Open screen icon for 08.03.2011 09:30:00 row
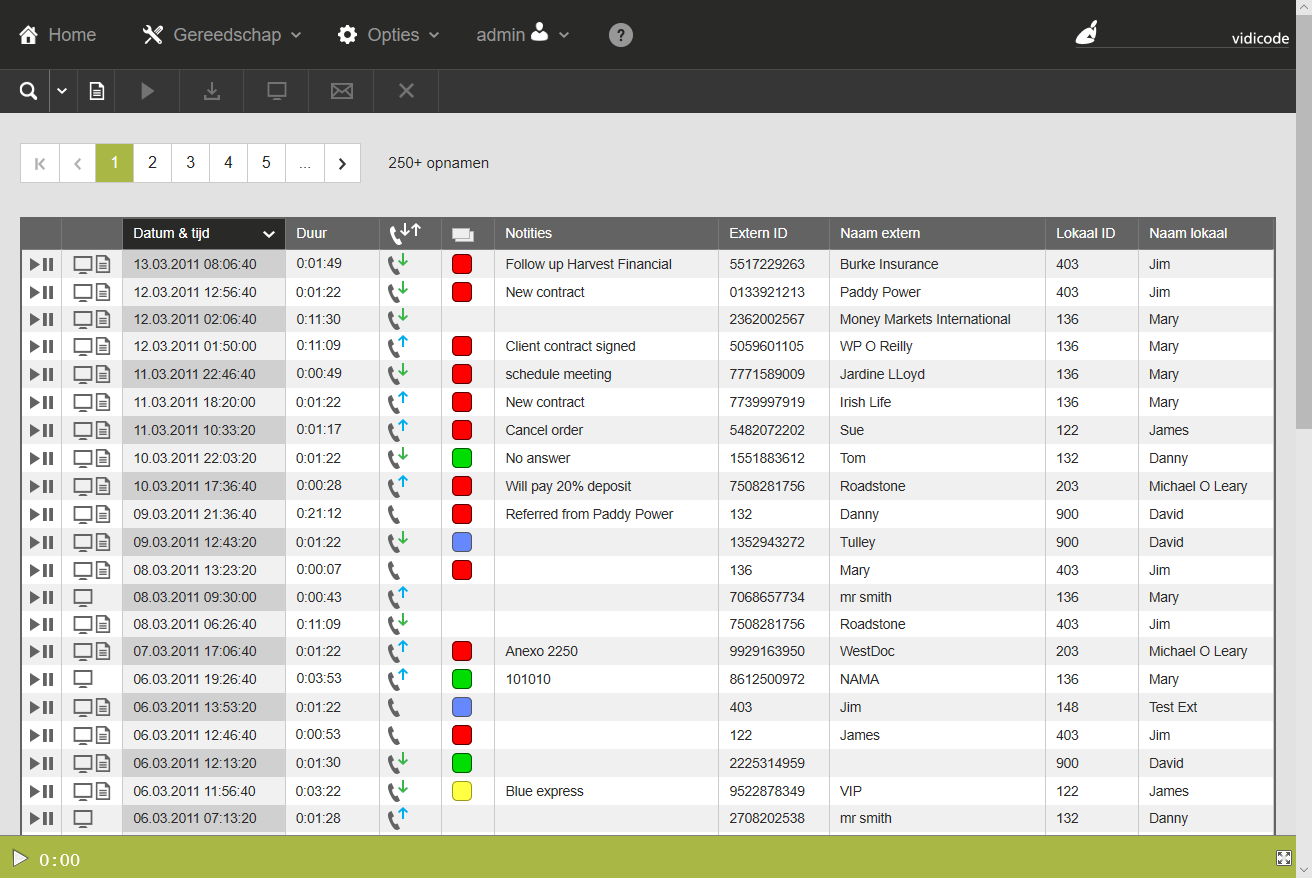 point(83,598)
